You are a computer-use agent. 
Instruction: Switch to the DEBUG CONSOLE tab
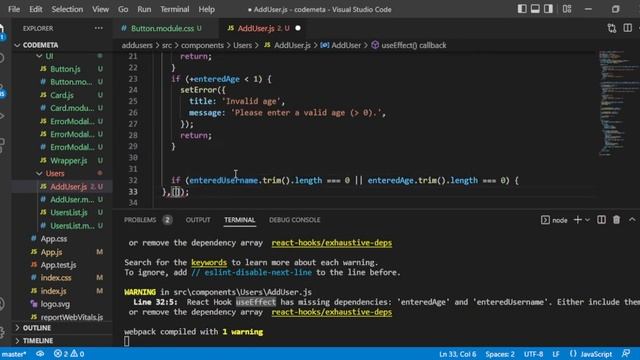point(294,220)
